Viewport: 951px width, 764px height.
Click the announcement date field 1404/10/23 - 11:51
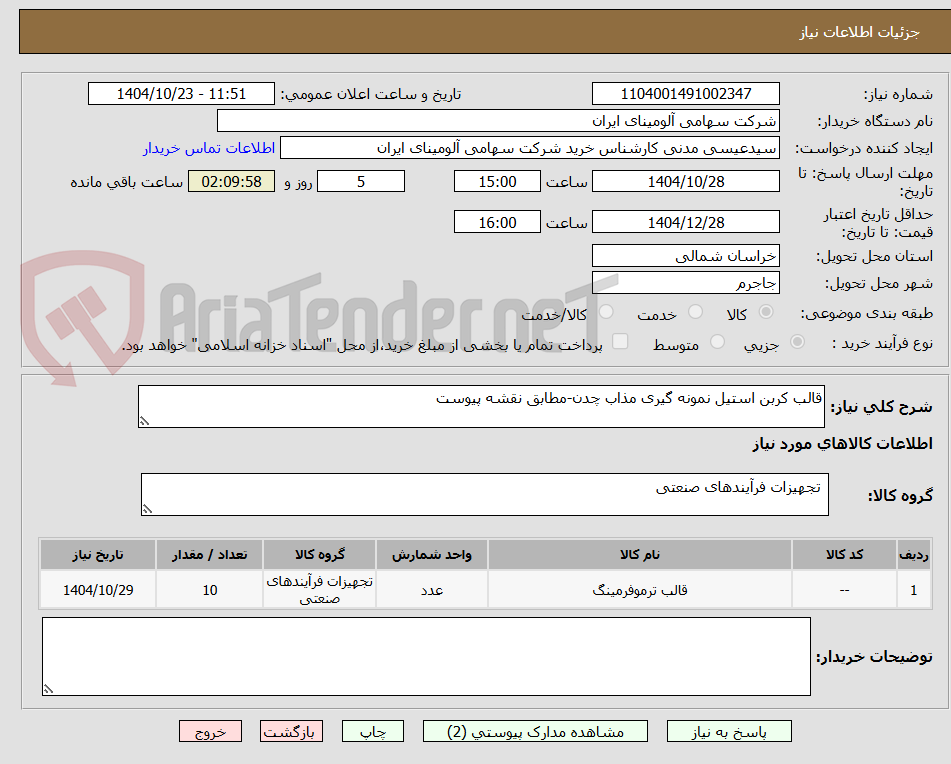[181, 94]
